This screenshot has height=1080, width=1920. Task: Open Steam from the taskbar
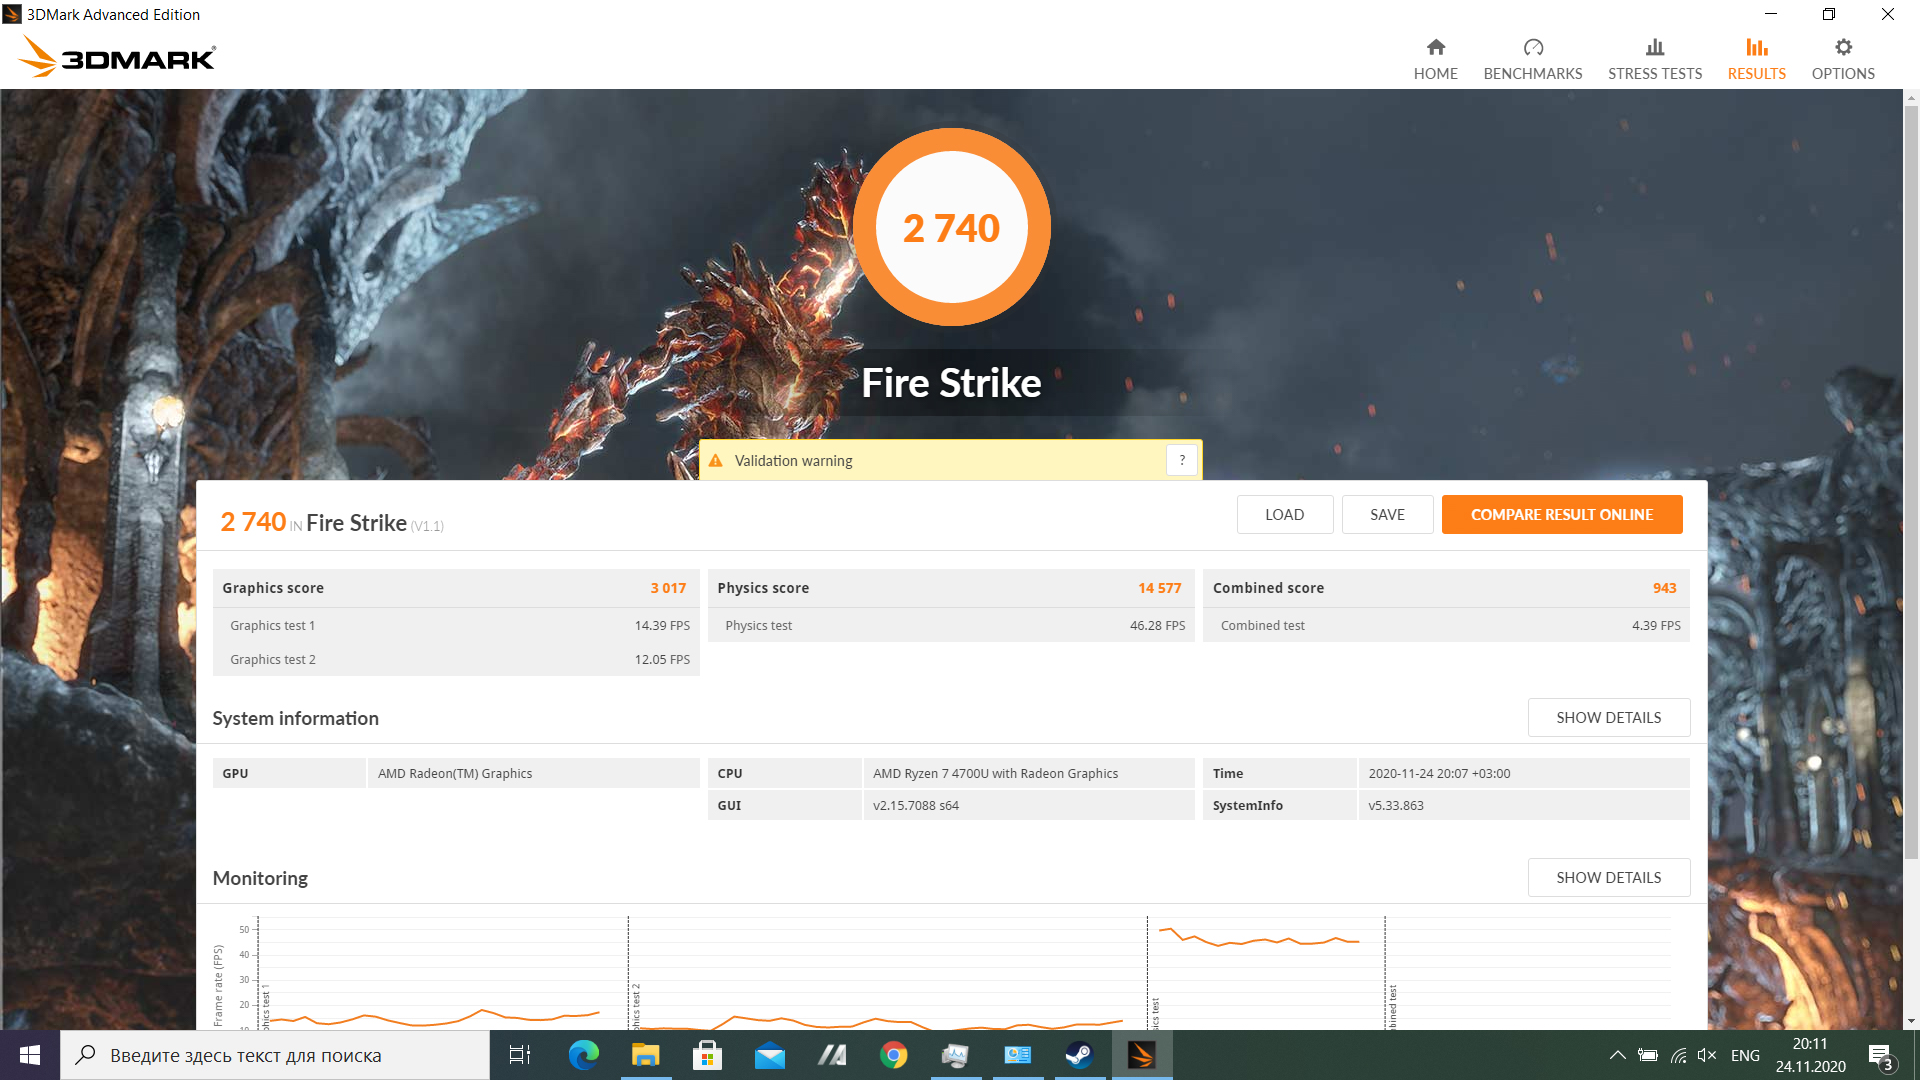[x=1078, y=1055]
